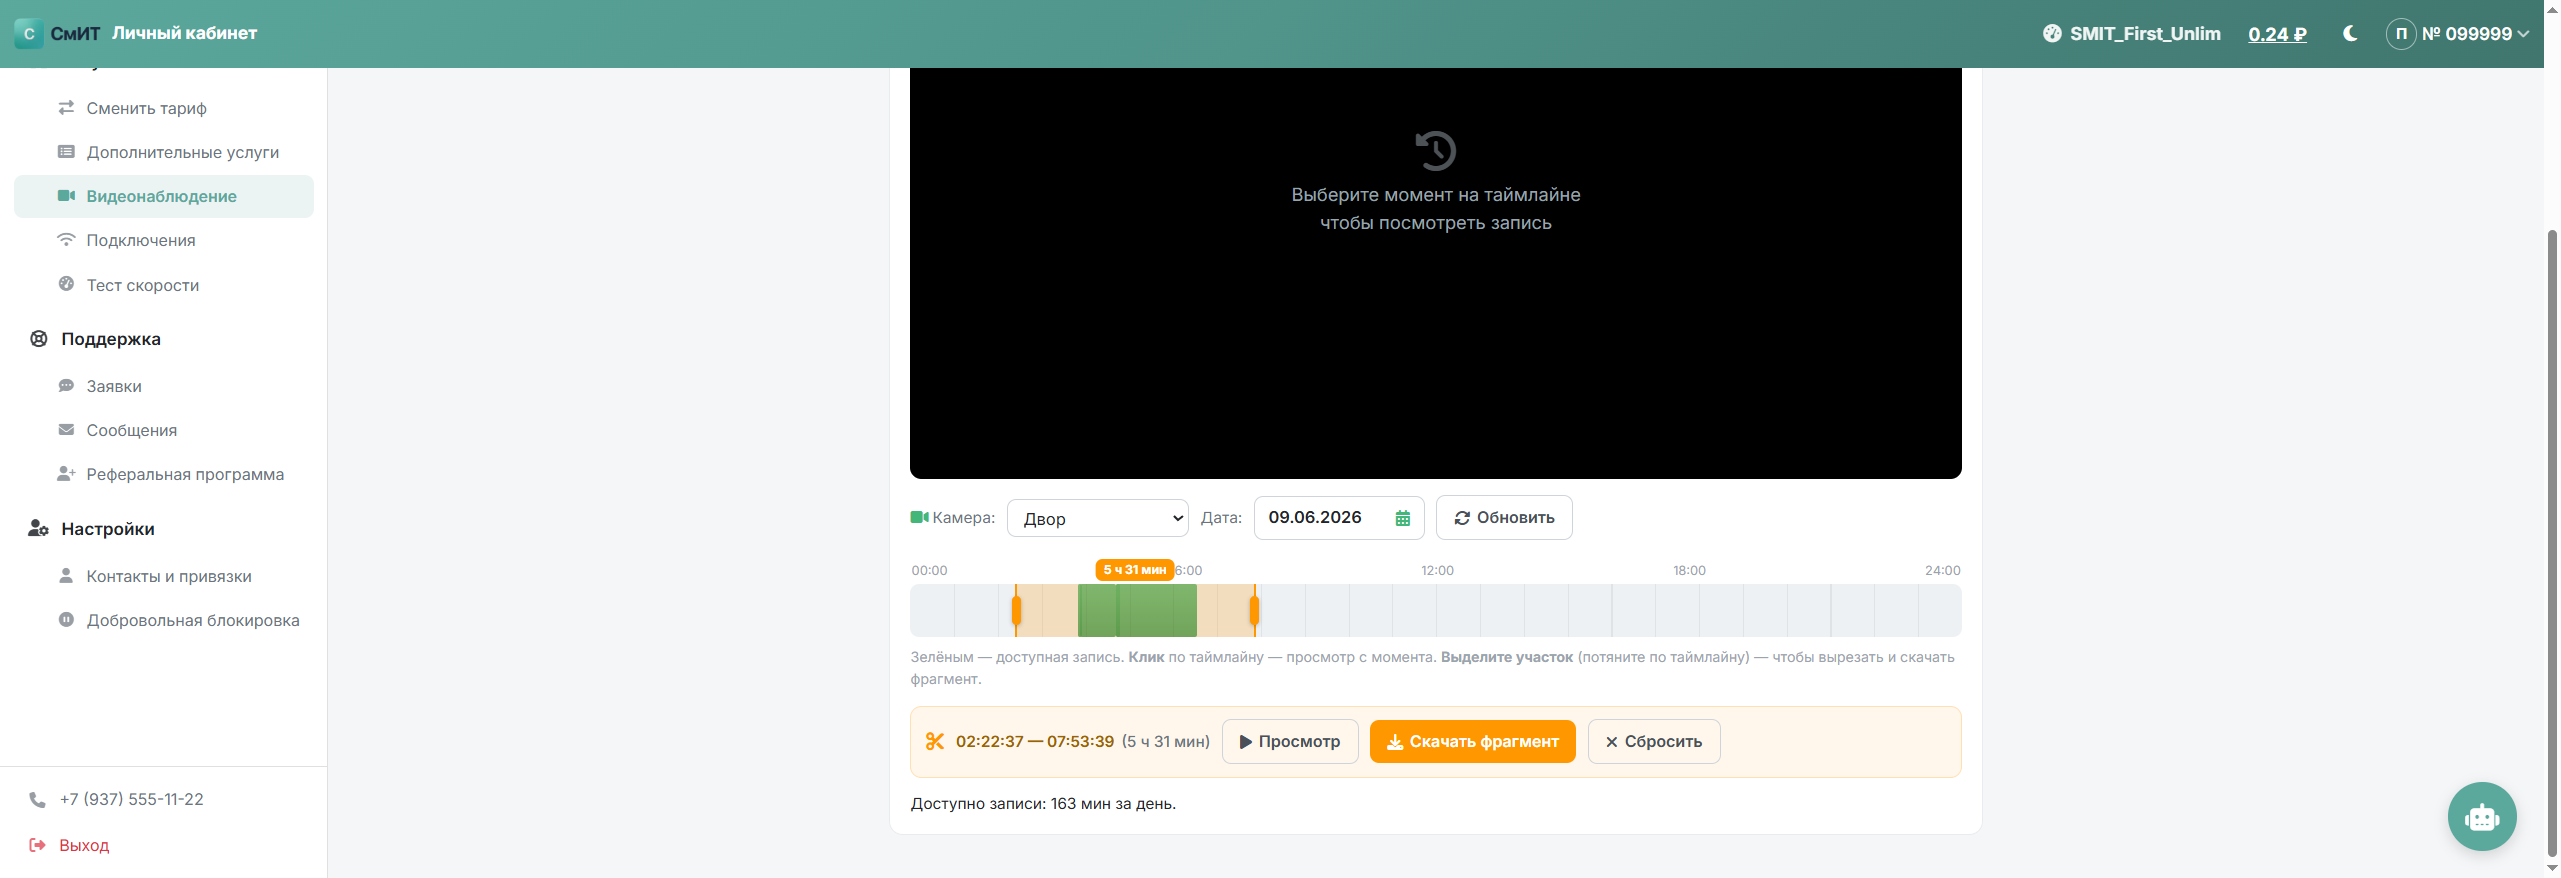This screenshot has height=878, width=2561.
Task: Click the swap arrows icon beside Сменить тариф
Action: click(66, 107)
